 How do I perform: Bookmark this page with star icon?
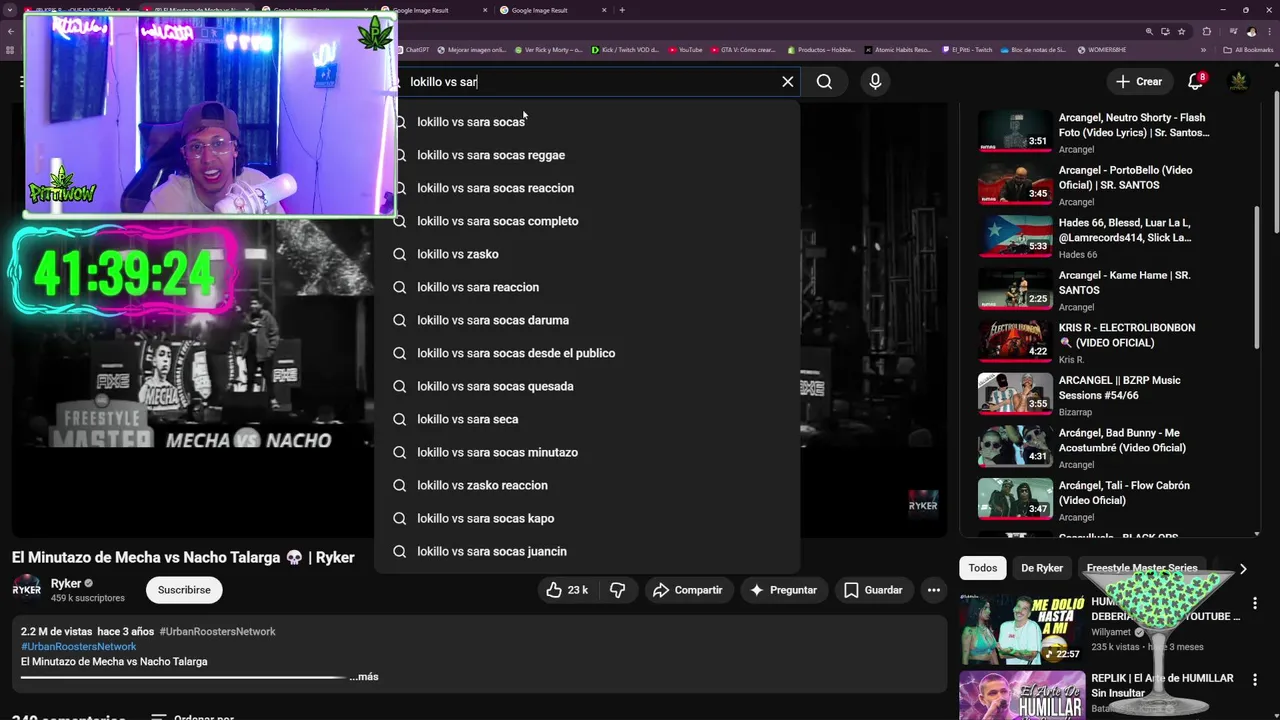pos(1181,31)
